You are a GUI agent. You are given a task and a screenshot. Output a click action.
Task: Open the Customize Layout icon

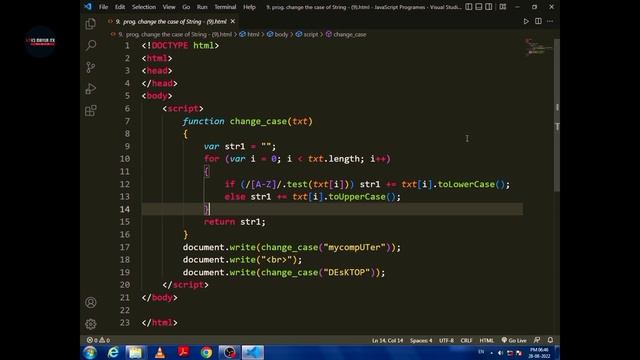503,7
